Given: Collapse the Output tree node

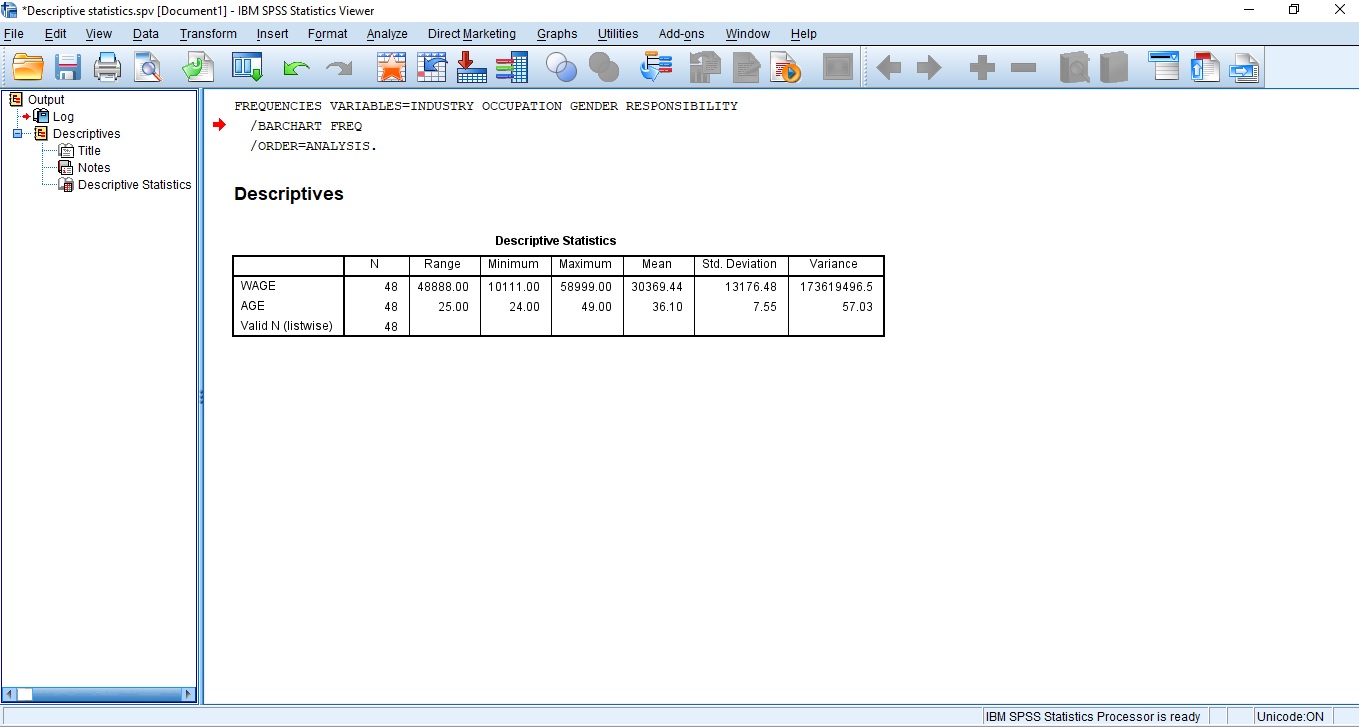Looking at the screenshot, I should [14, 99].
